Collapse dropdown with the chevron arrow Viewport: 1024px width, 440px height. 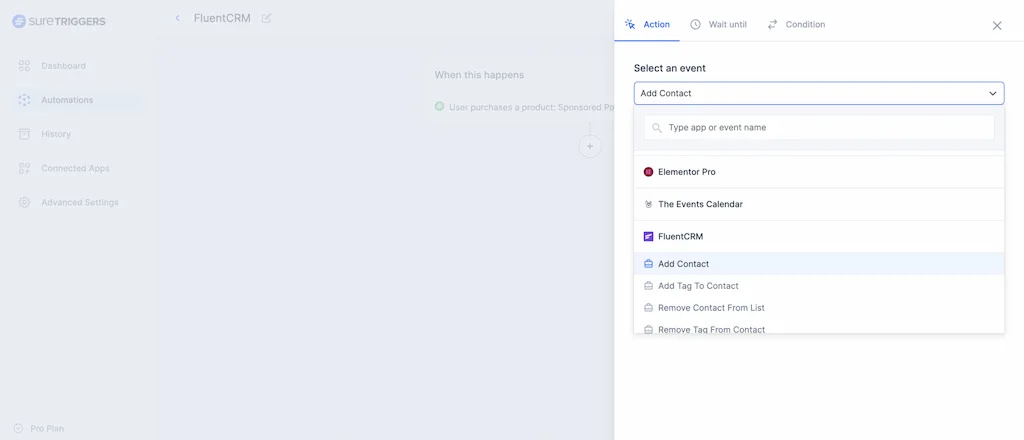pos(993,94)
